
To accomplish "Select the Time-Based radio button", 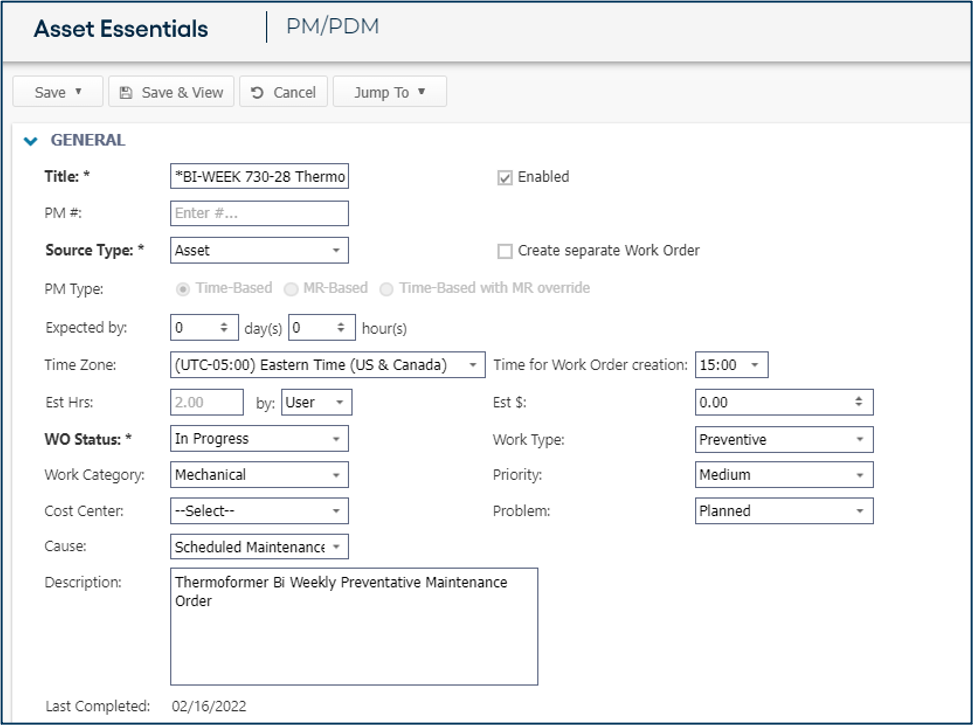I will click(182, 289).
